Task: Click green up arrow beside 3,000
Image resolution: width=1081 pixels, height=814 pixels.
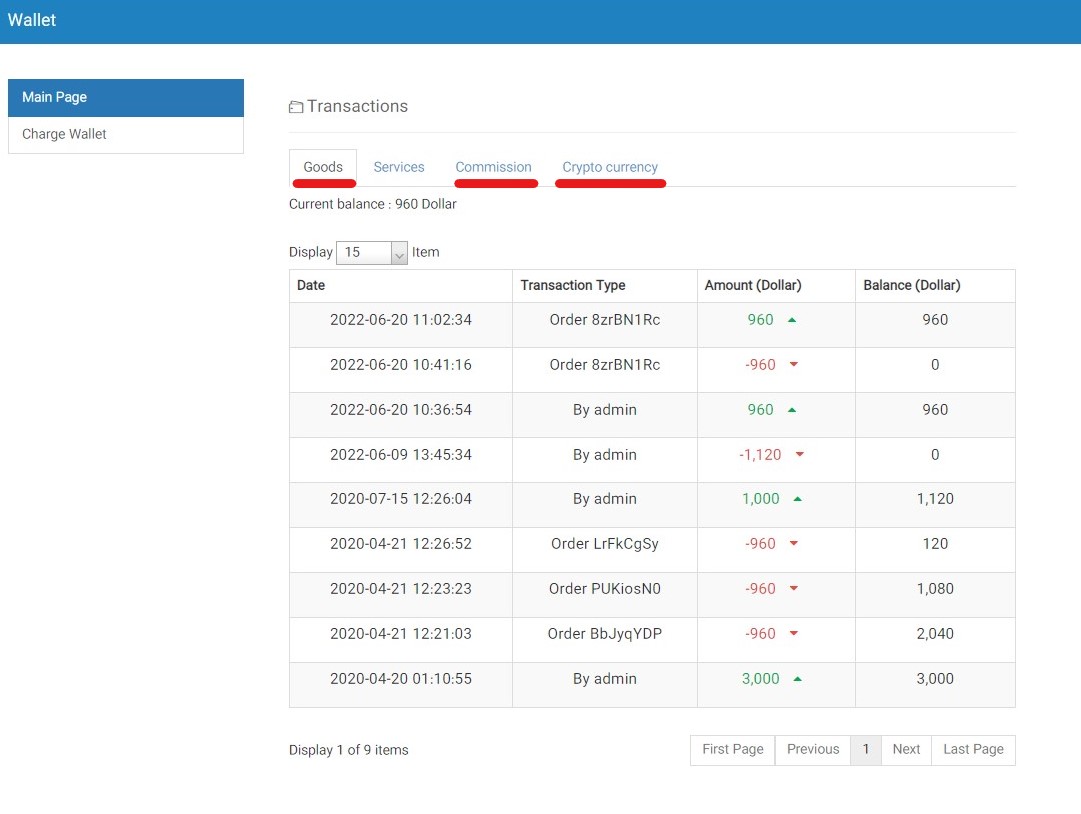Action: [798, 679]
